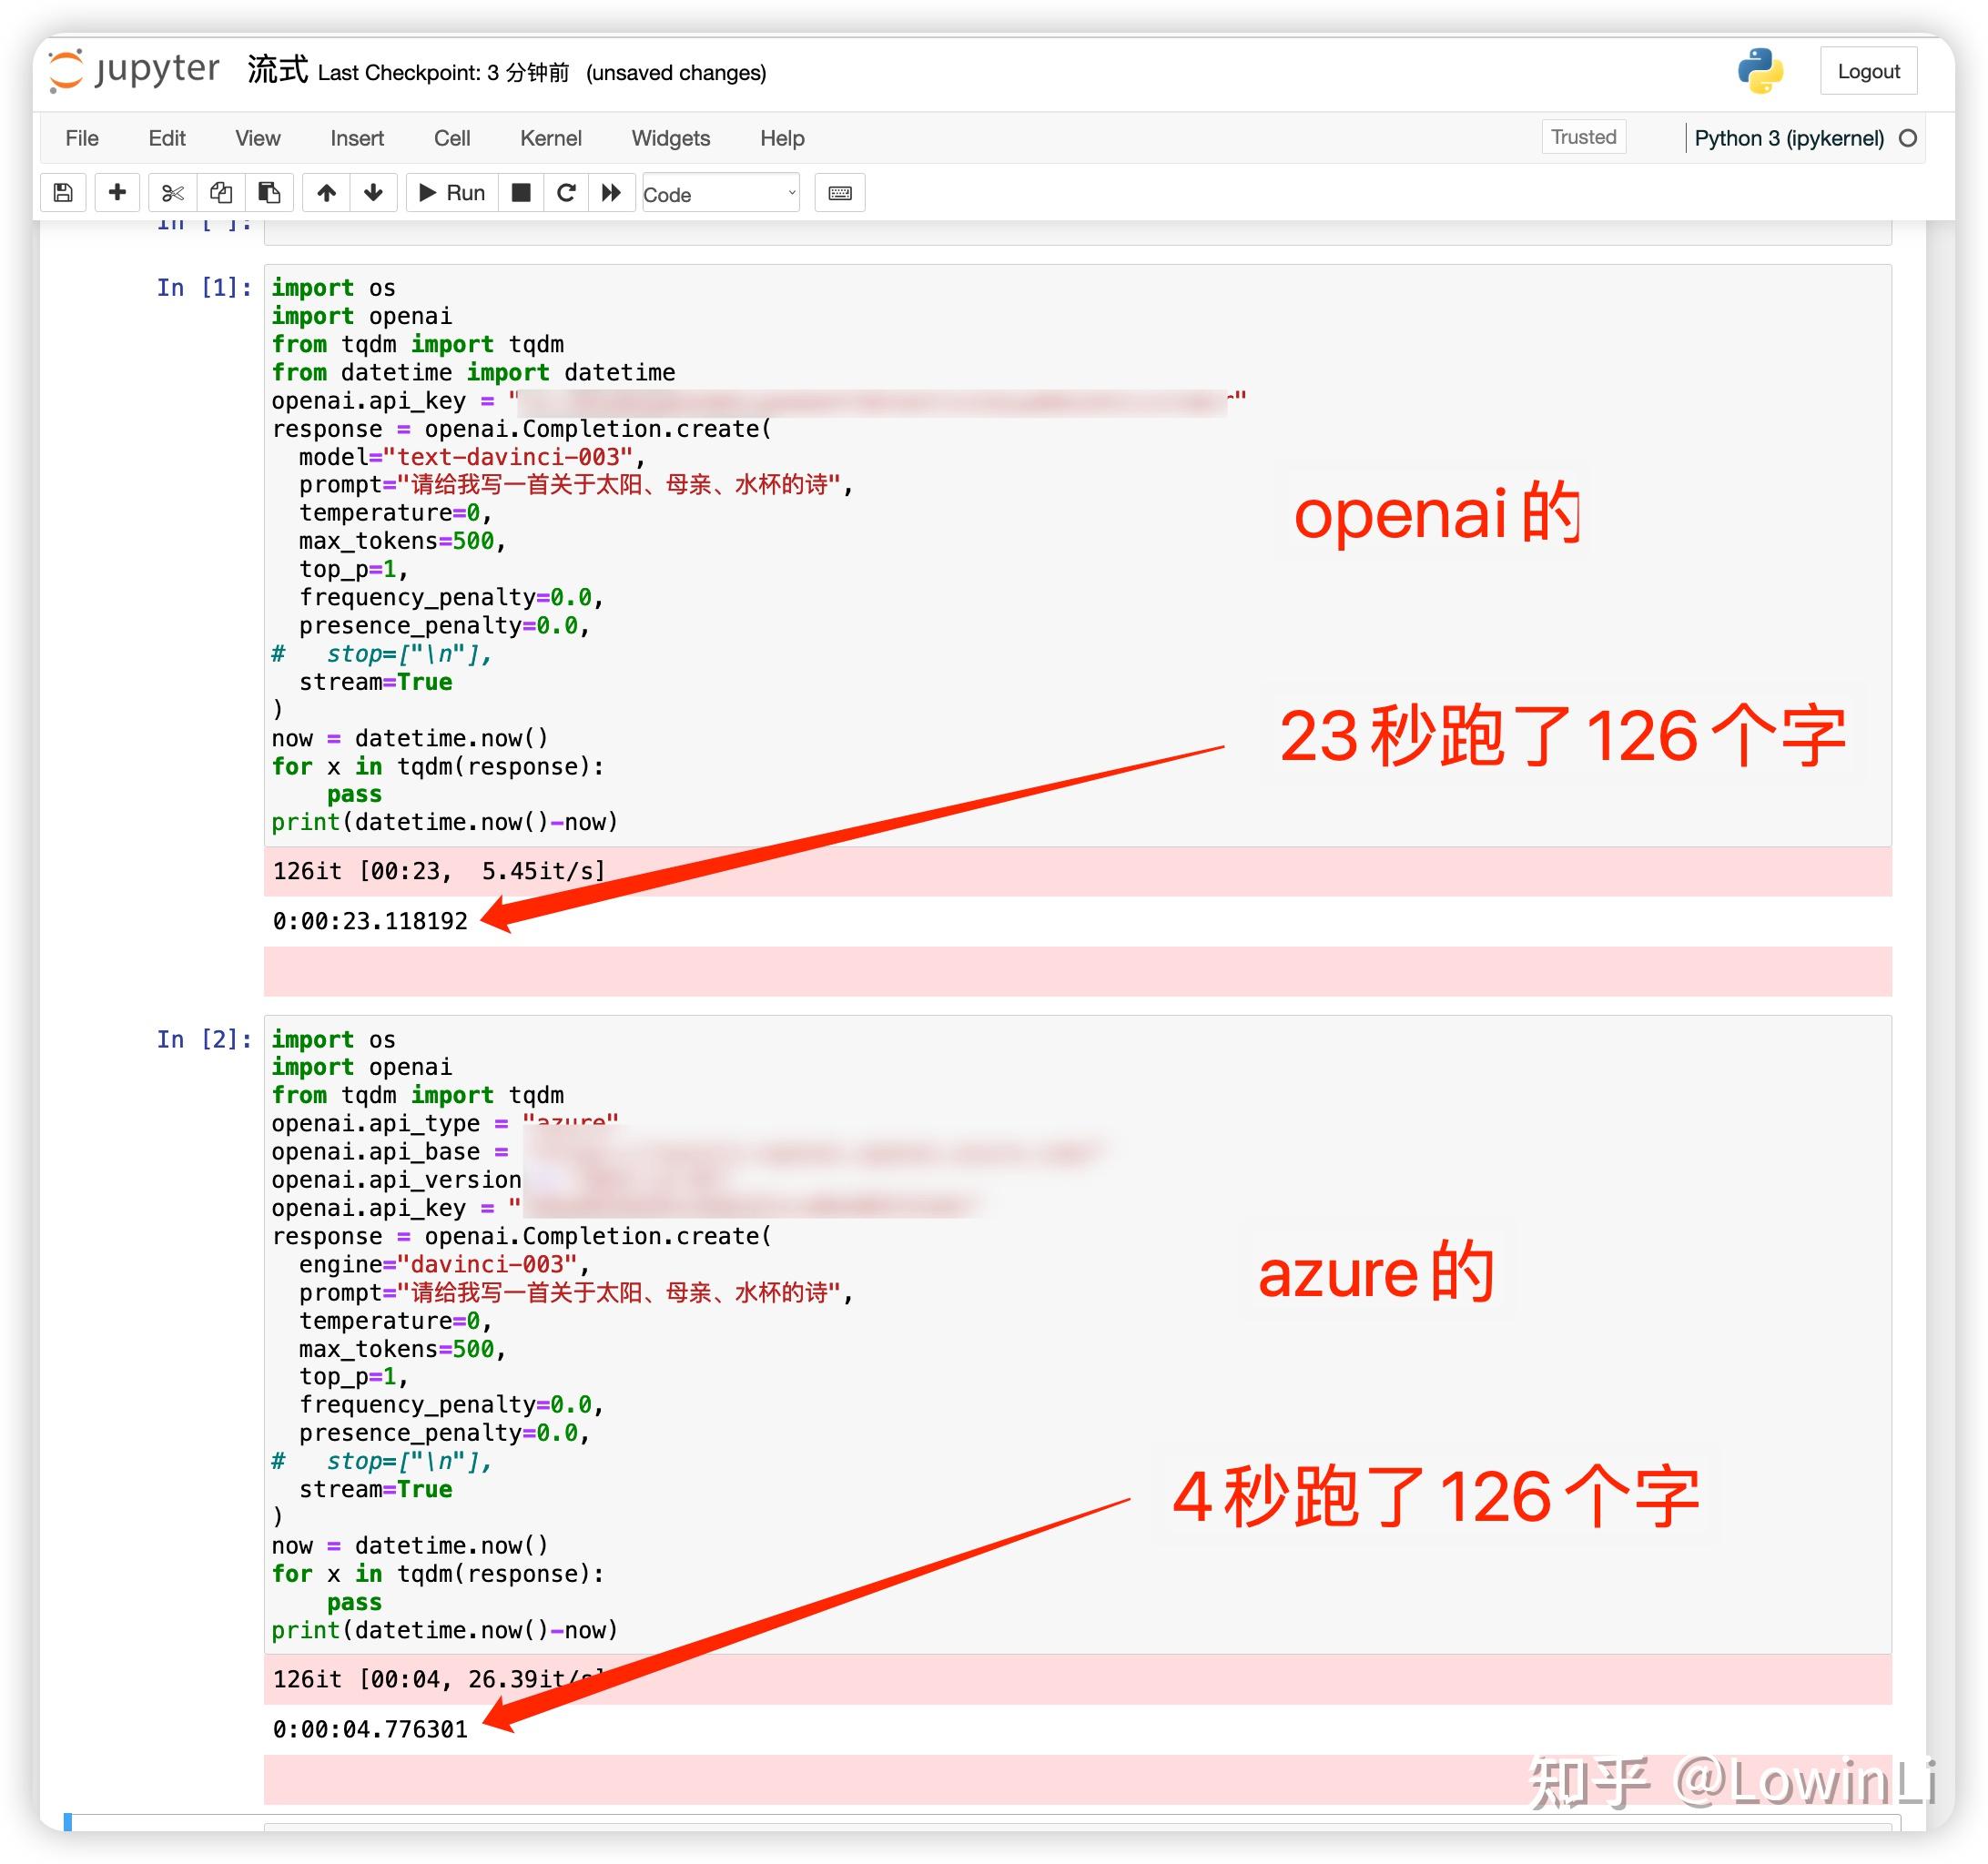Copy the selected cell
Screen dimensions: 1988x1864
(220, 192)
